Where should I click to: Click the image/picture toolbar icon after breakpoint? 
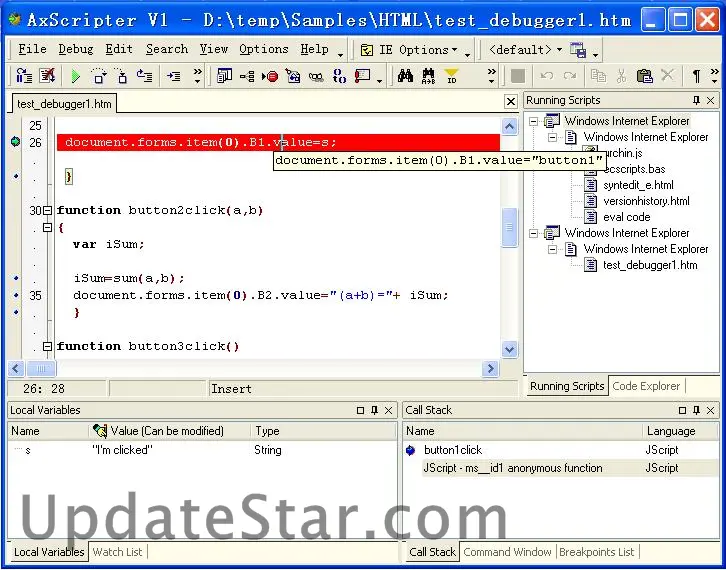[x=293, y=76]
